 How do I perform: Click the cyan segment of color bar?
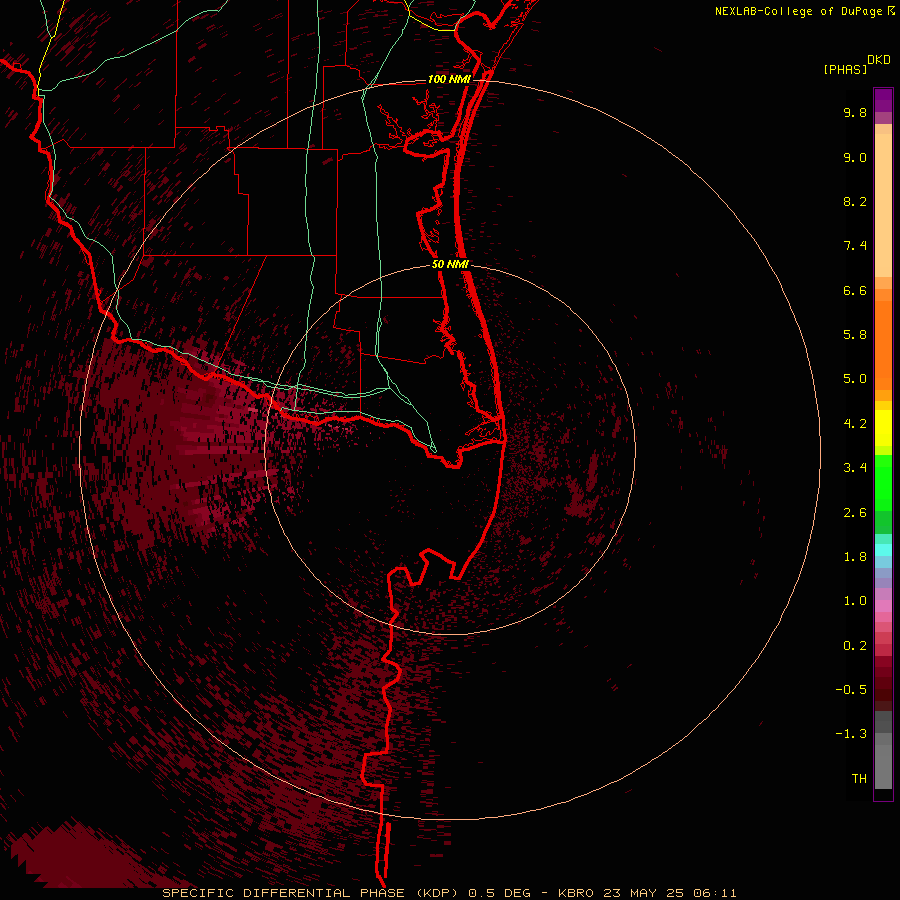coord(883,550)
